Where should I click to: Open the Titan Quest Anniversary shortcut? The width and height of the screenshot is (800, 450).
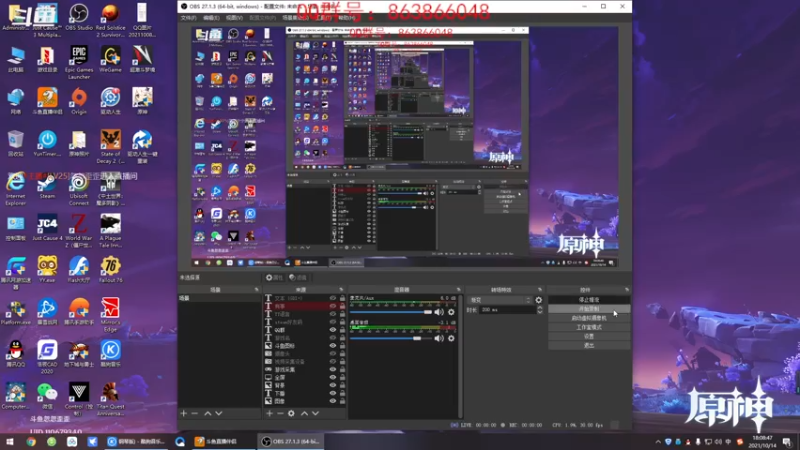[x=110, y=399]
